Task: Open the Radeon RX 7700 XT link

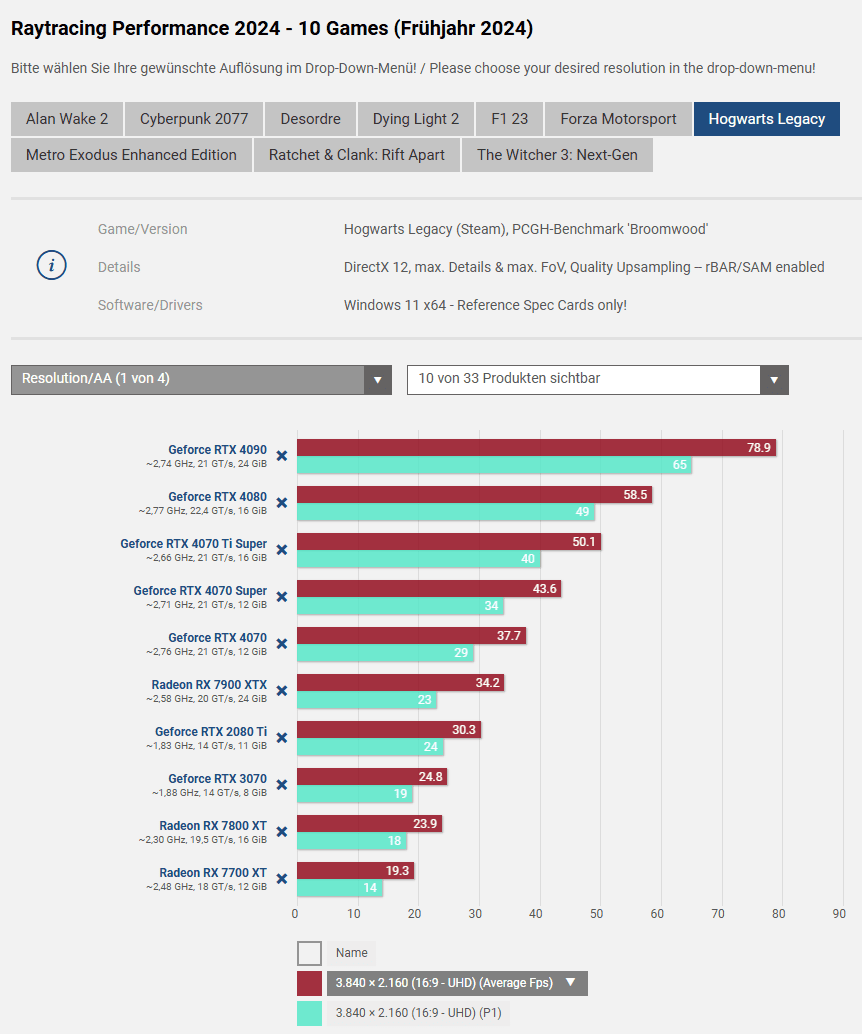Action: (213, 872)
